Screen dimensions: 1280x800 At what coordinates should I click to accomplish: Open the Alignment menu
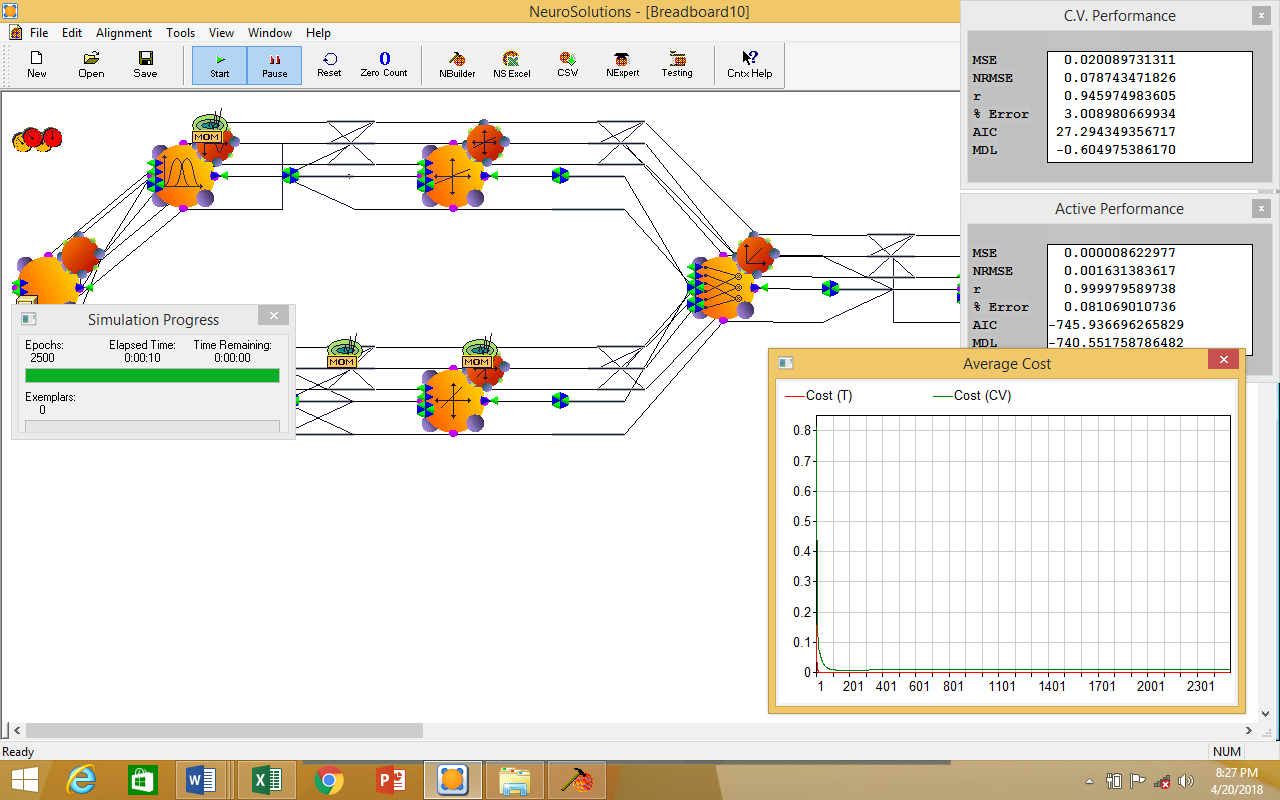(124, 33)
